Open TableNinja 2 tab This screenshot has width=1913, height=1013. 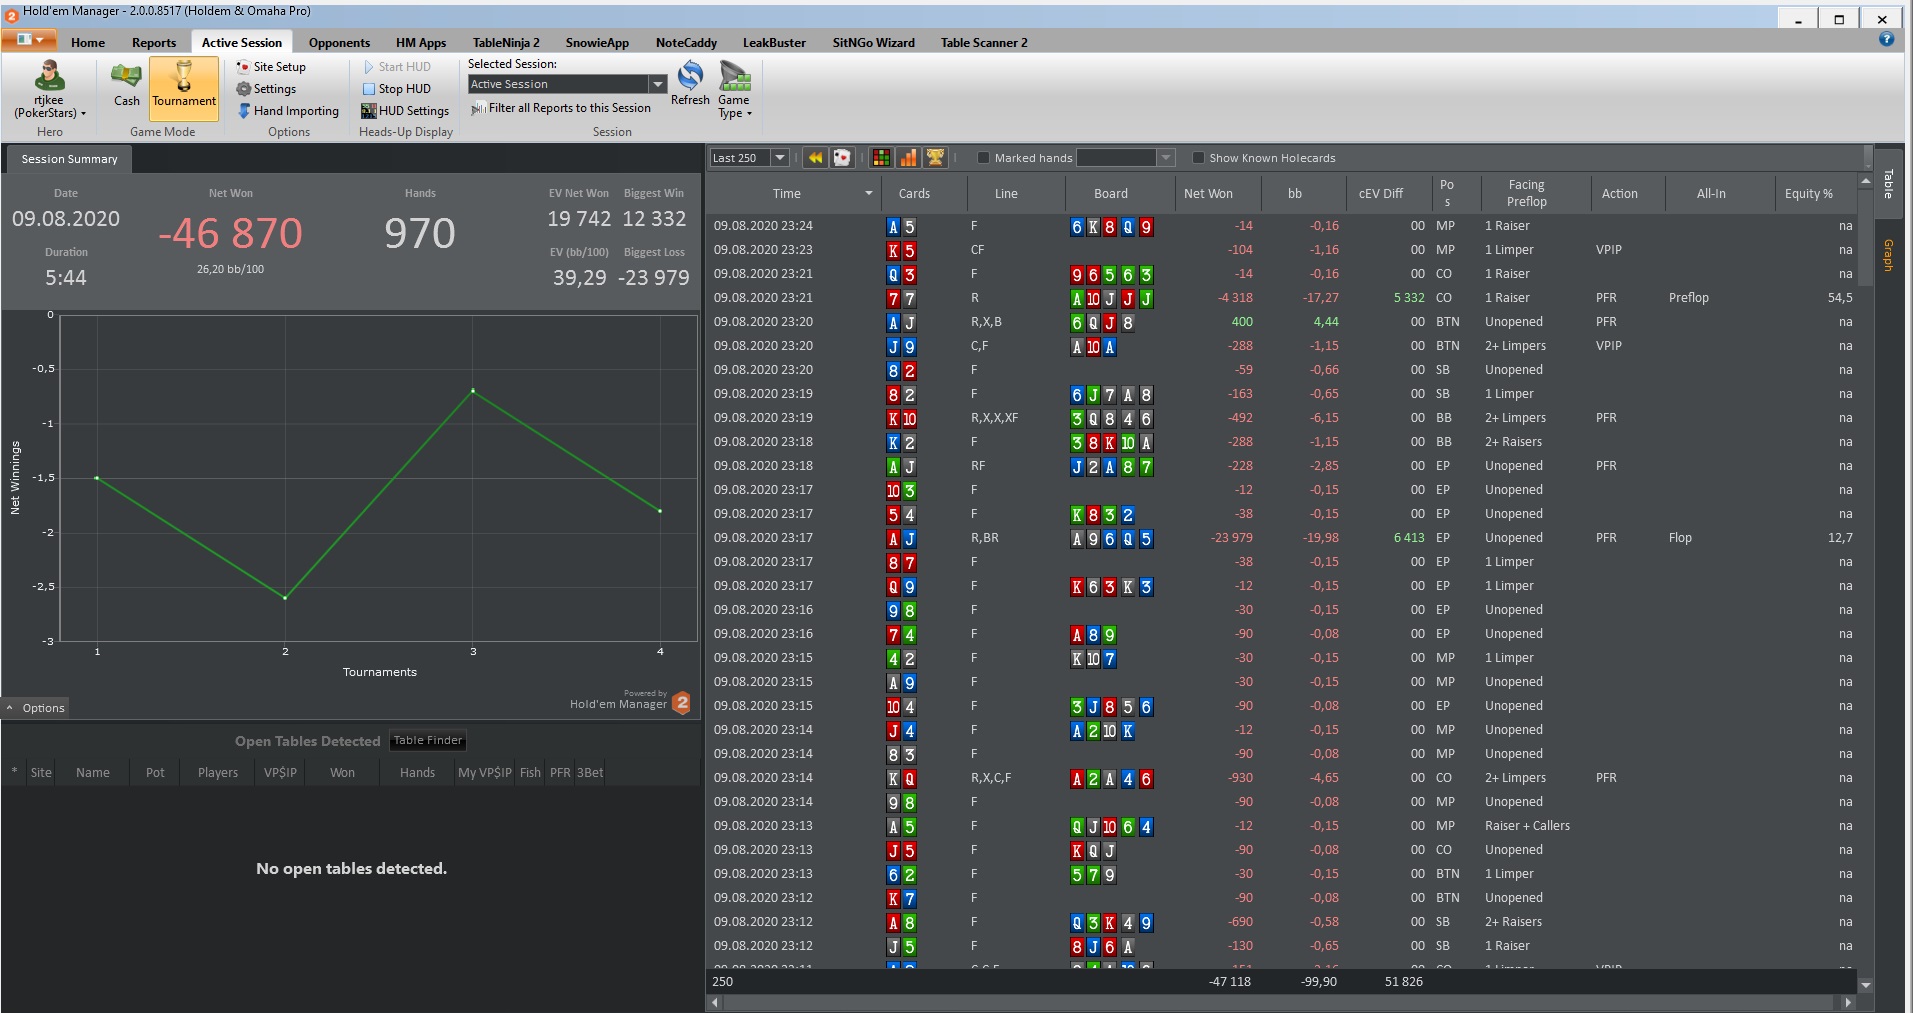pos(506,42)
